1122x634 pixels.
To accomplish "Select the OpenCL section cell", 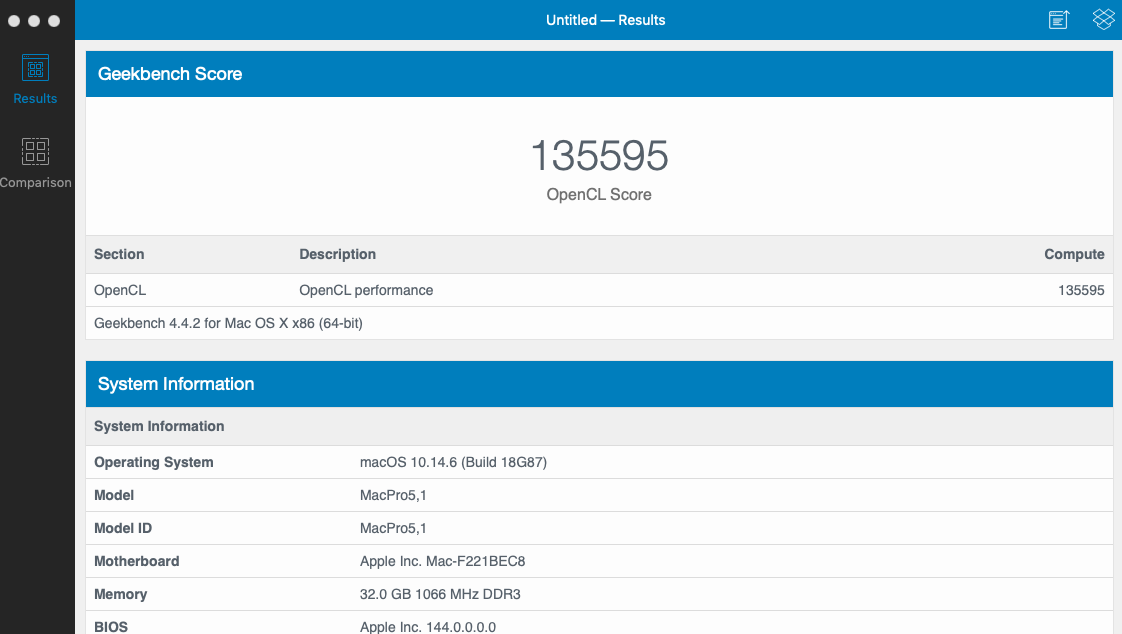I will click(119, 291).
